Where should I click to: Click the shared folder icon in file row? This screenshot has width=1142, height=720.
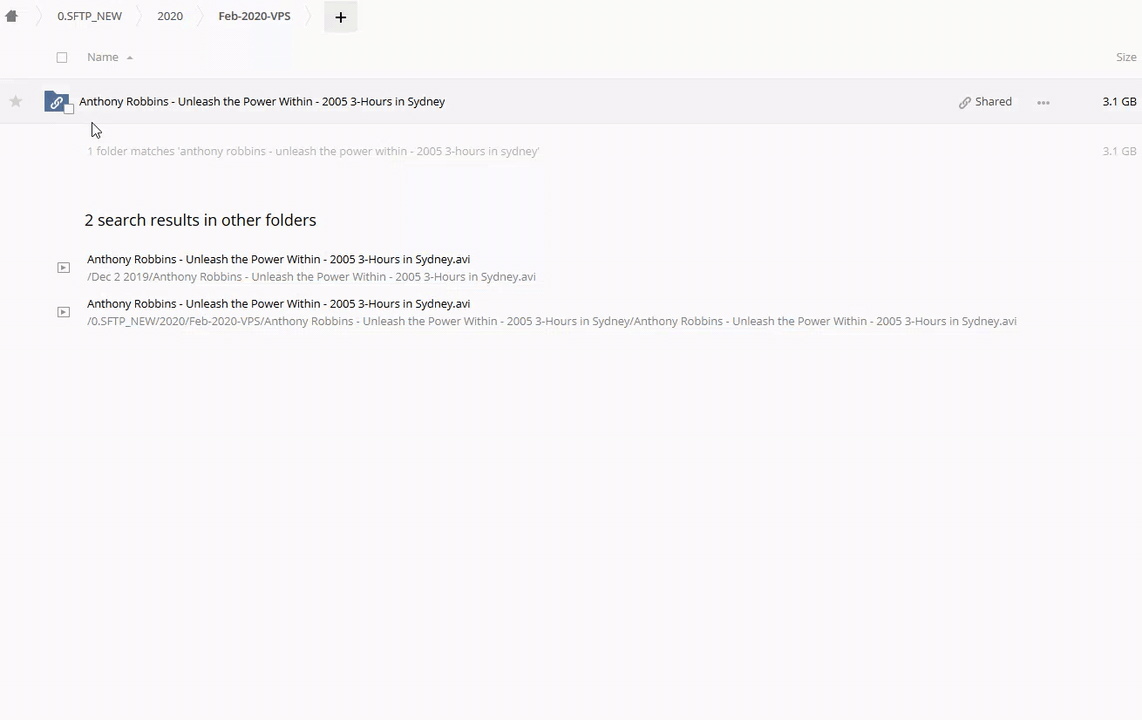(x=56, y=102)
